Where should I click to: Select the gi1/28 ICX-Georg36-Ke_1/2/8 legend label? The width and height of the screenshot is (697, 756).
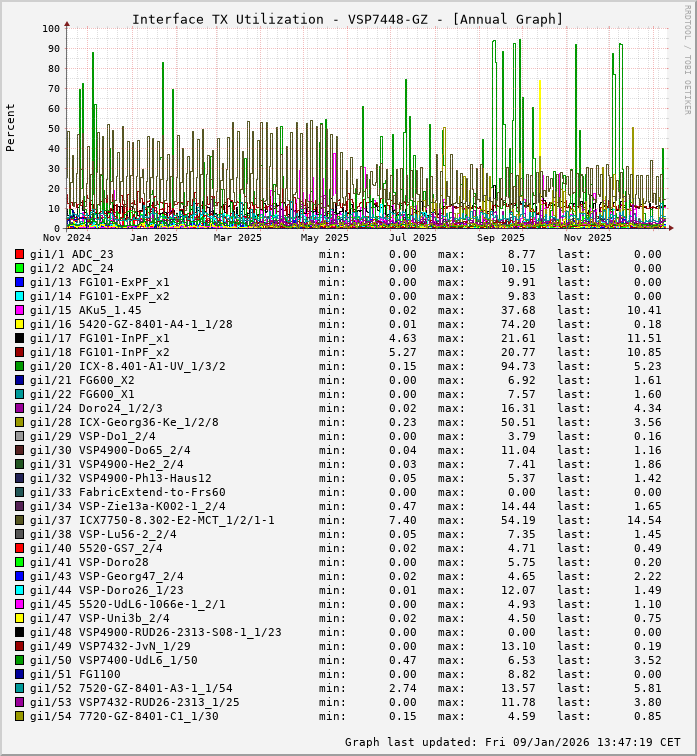128,422
